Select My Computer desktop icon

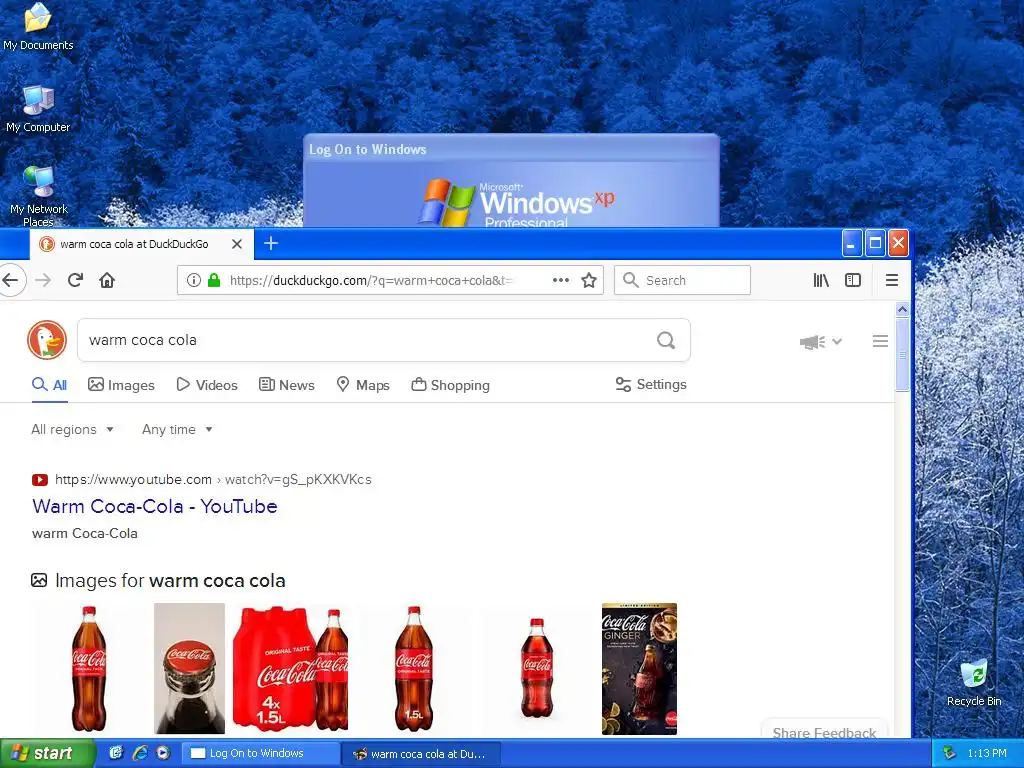[38, 109]
